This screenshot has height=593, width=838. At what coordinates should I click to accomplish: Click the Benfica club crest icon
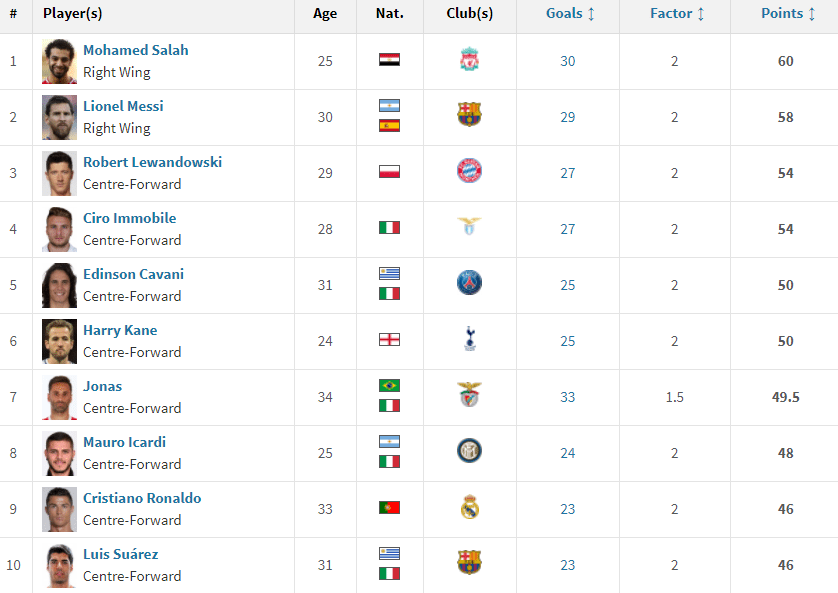point(469,397)
